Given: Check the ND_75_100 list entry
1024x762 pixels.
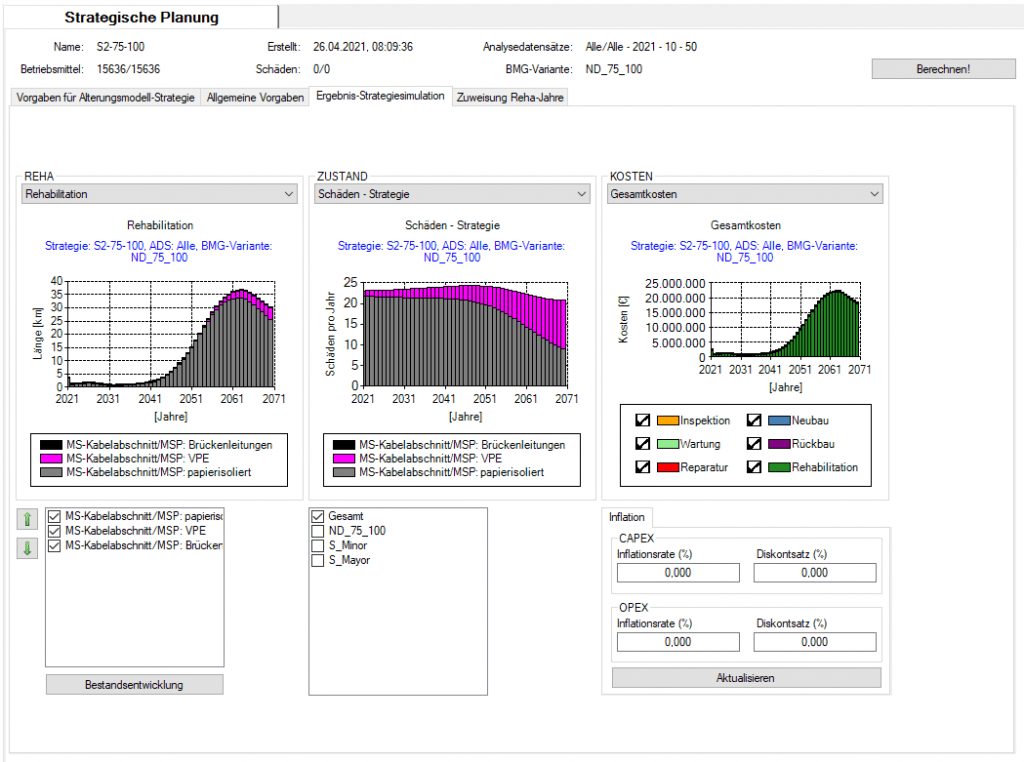Looking at the screenshot, I should point(318,531).
